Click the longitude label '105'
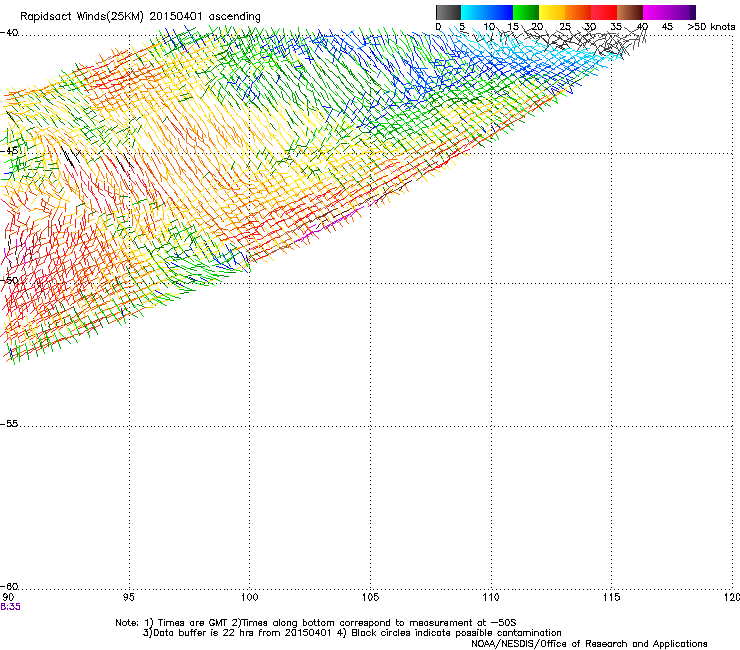 370,598
